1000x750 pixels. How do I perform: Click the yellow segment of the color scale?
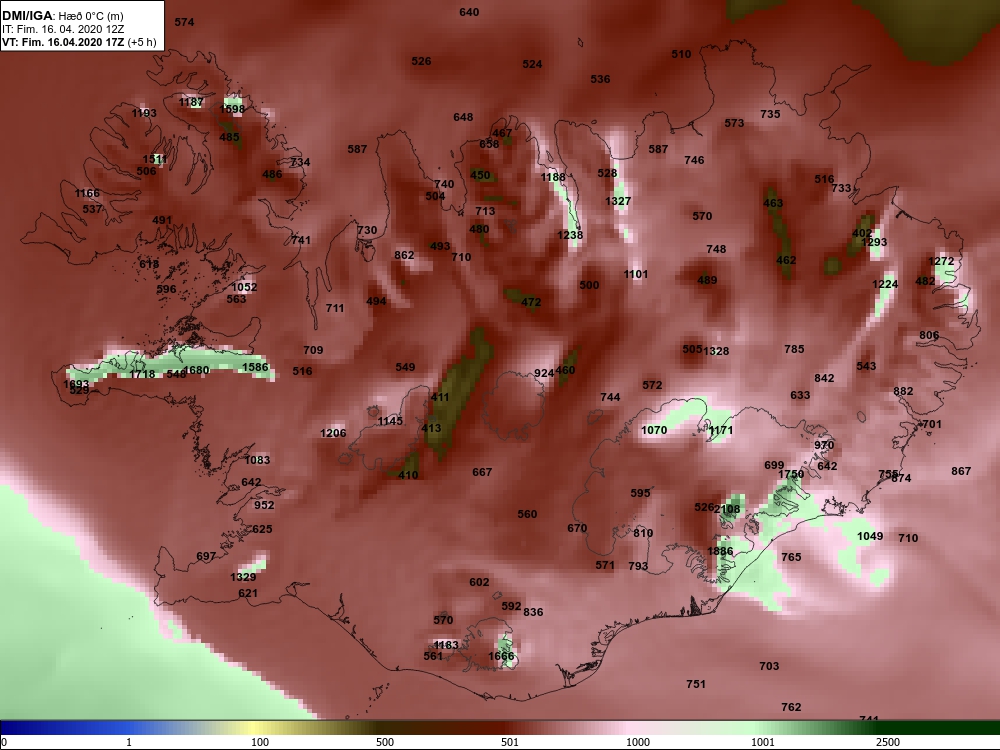(x=255, y=728)
